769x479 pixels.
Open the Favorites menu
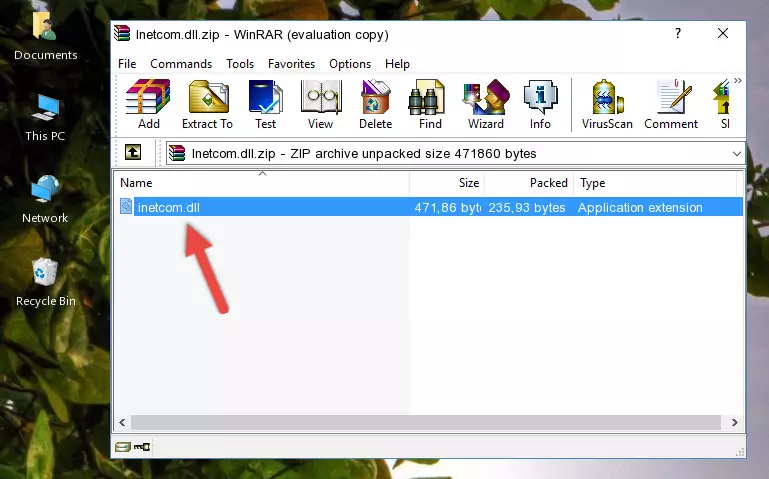coord(291,64)
